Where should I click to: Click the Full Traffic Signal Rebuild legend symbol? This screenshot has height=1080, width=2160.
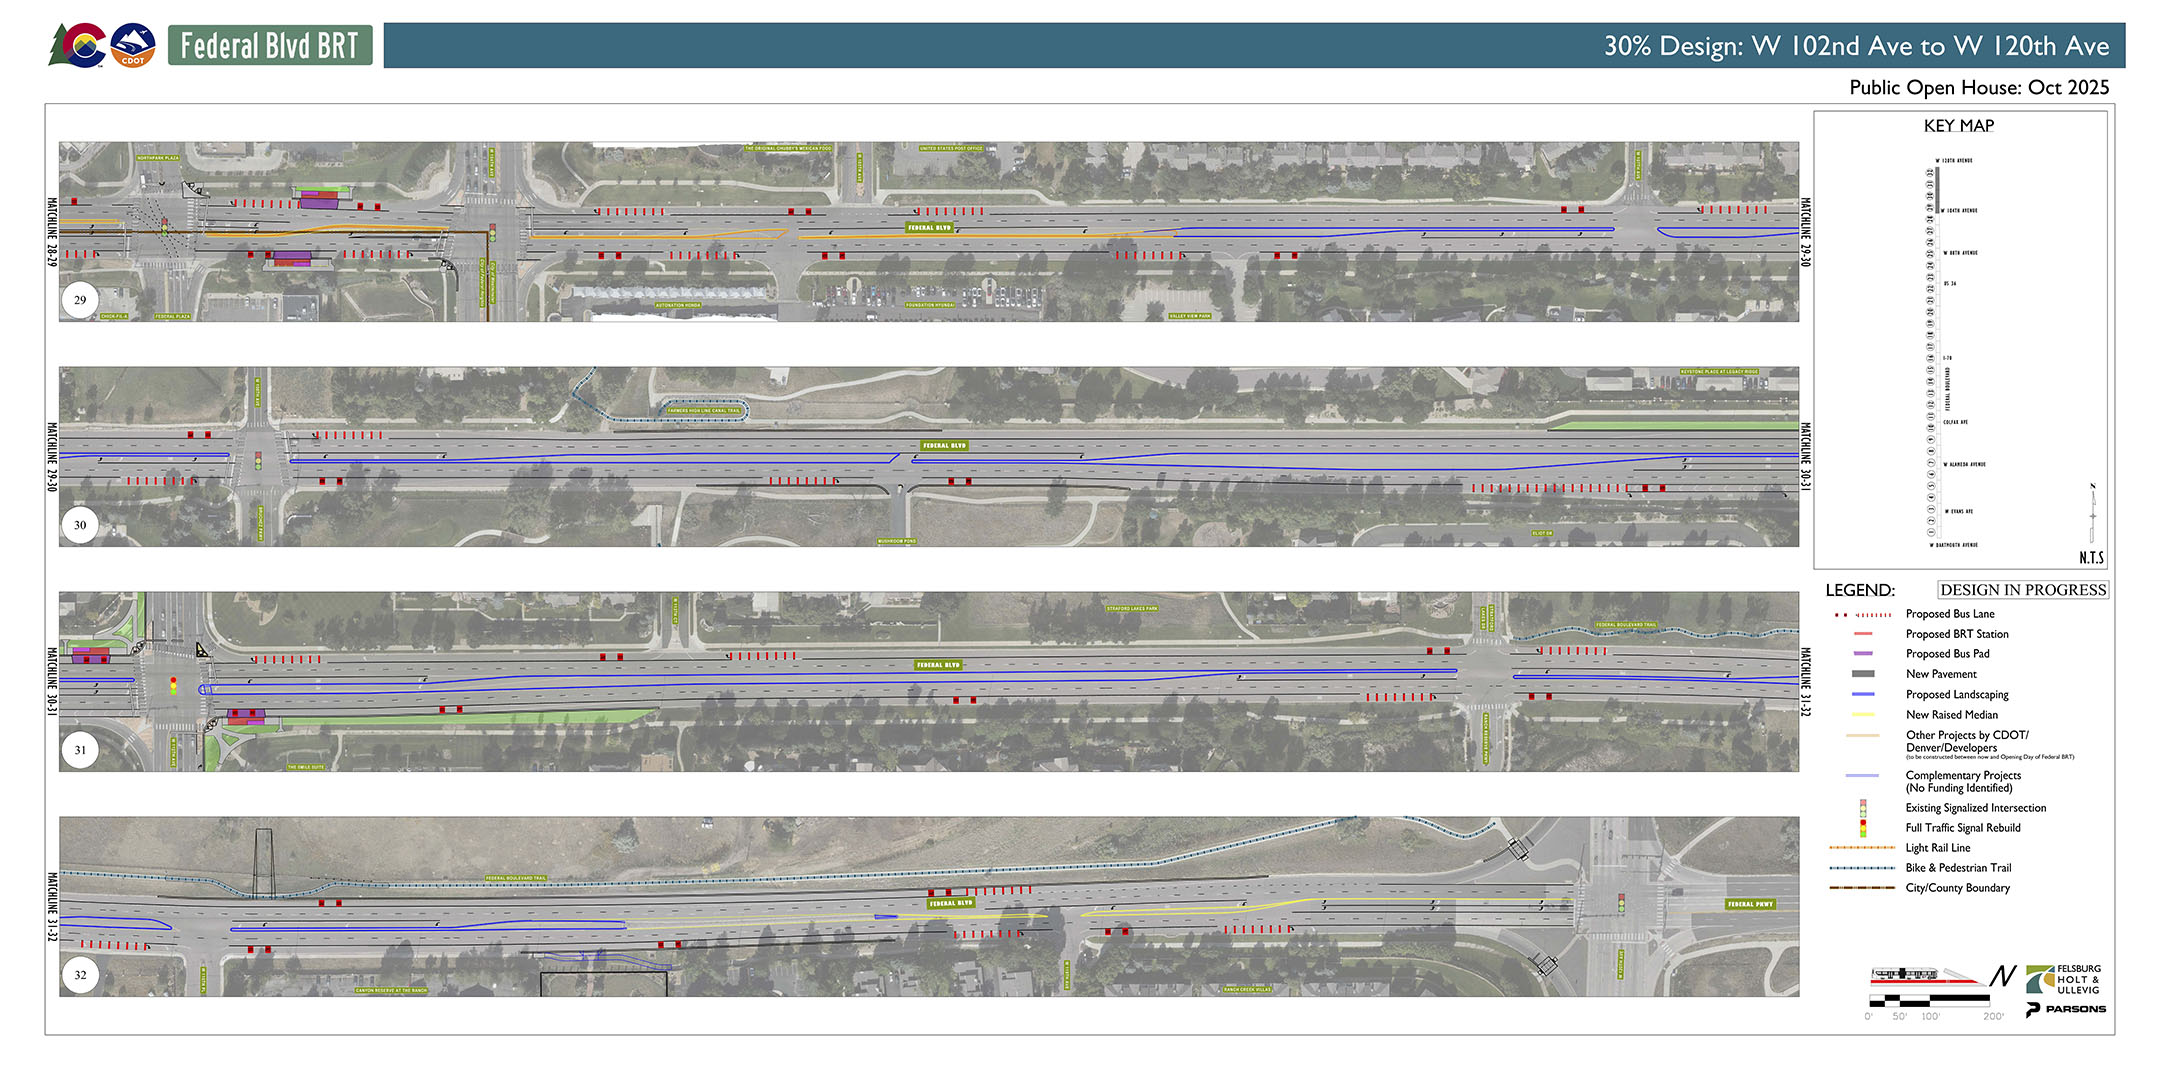[1864, 828]
